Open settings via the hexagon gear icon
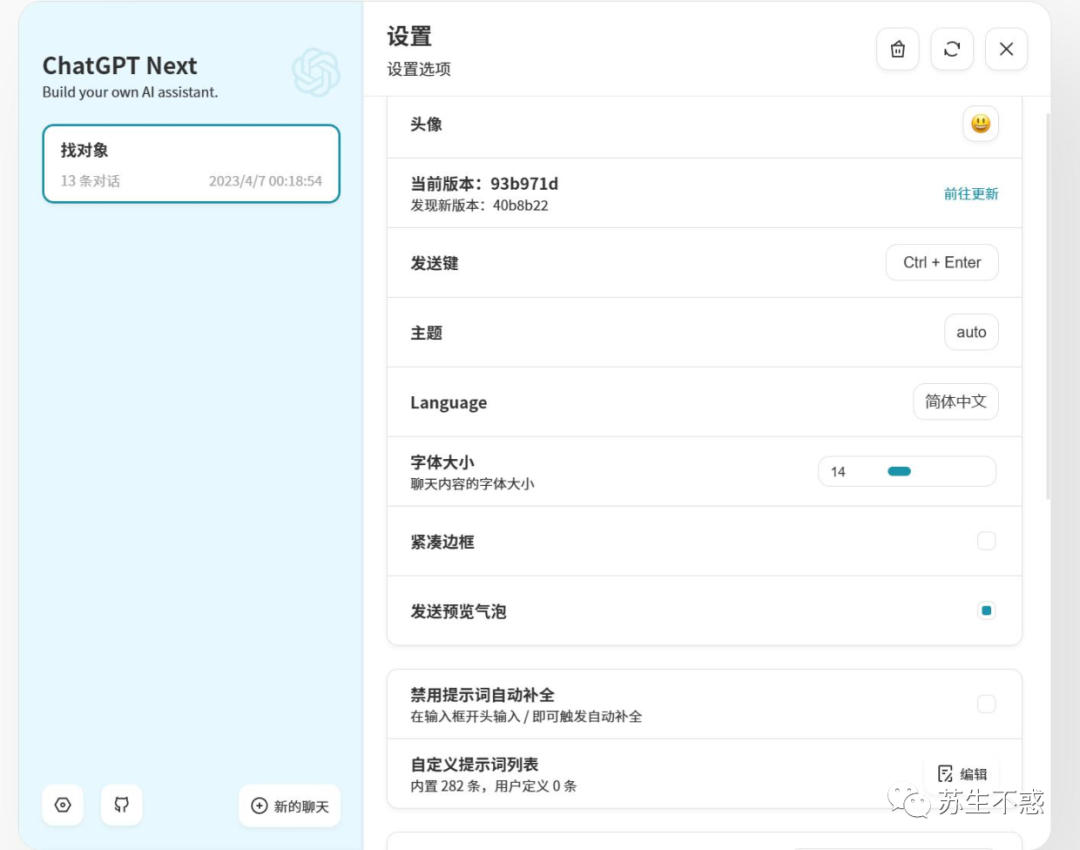 (x=63, y=805)
